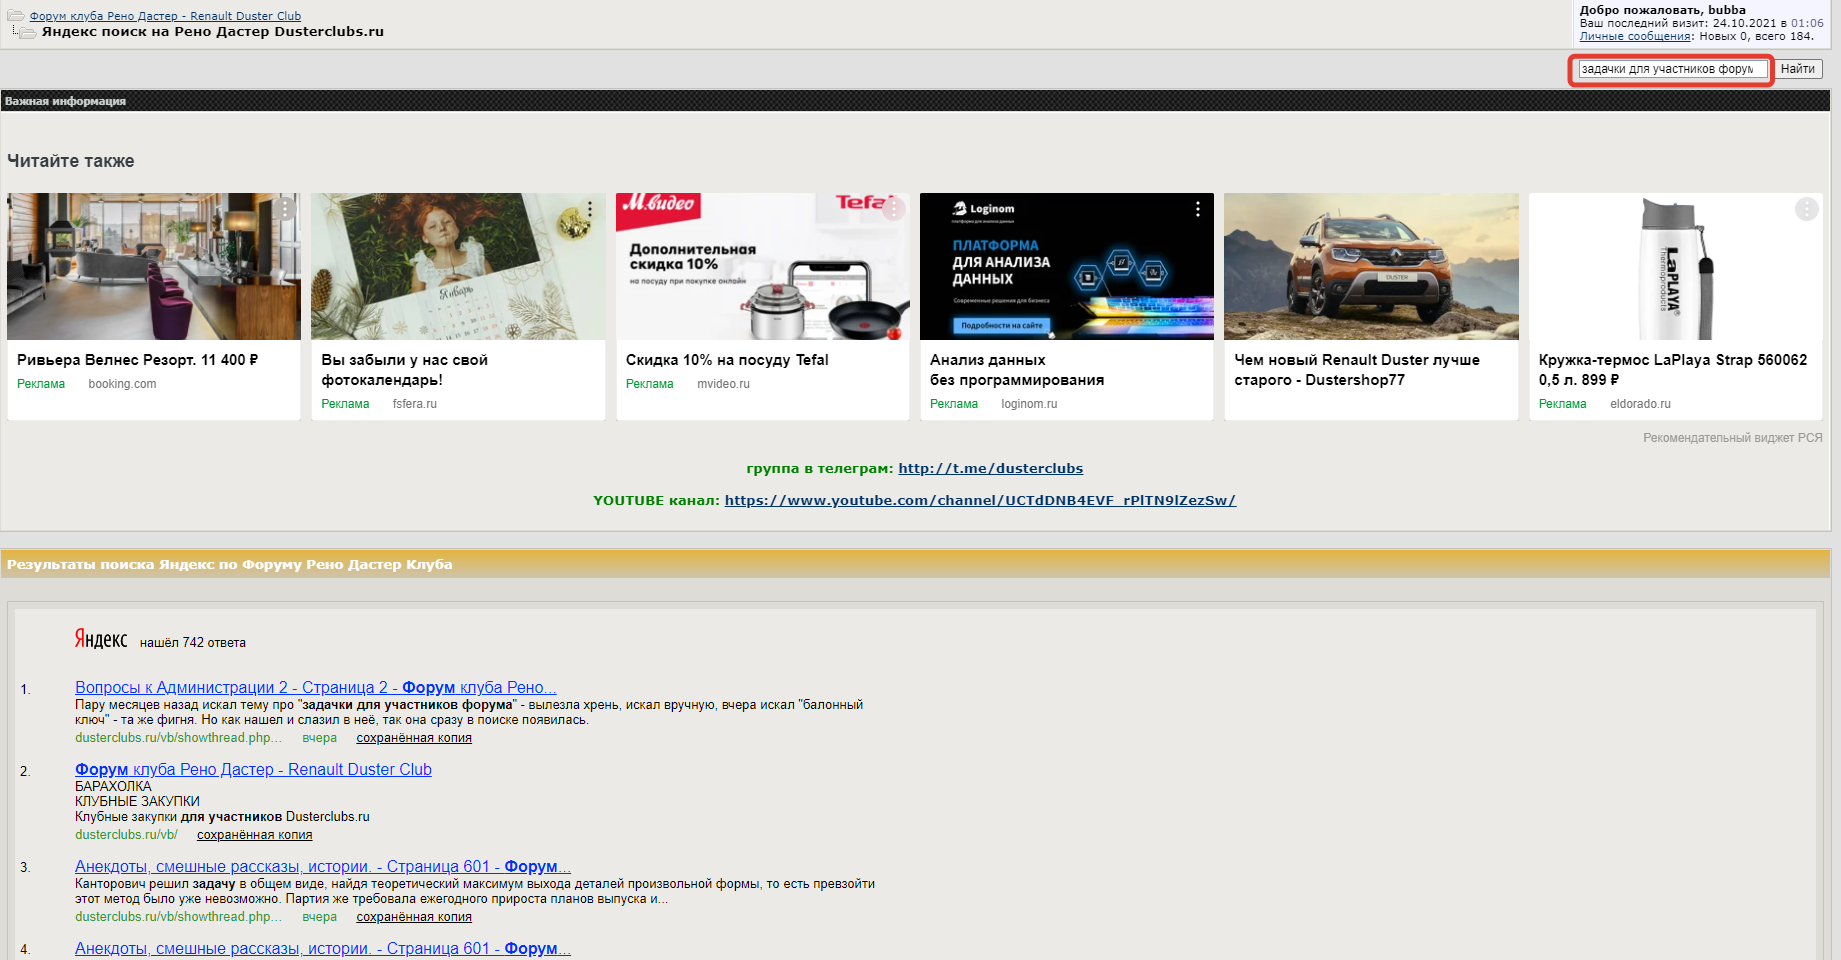The width and height of the screenshot is (1841, 960).
Task: Open Чем новый Renault Duster лучше старого article
Action: (1357, 370)
